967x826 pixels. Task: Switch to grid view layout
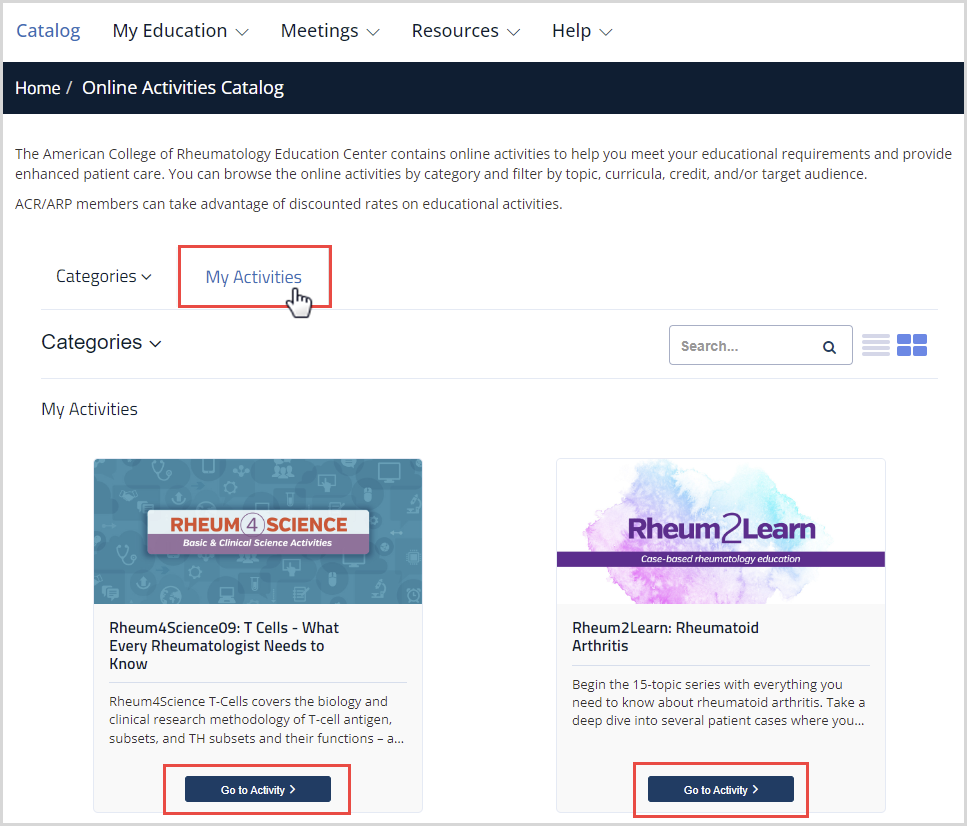coord(911,345)
